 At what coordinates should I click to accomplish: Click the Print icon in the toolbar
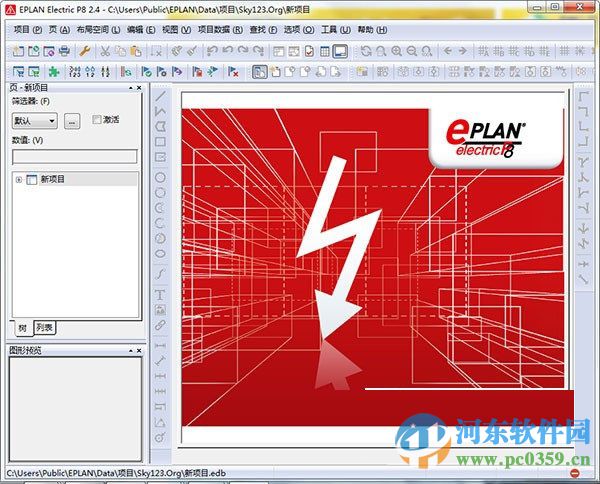coord(64,51)
